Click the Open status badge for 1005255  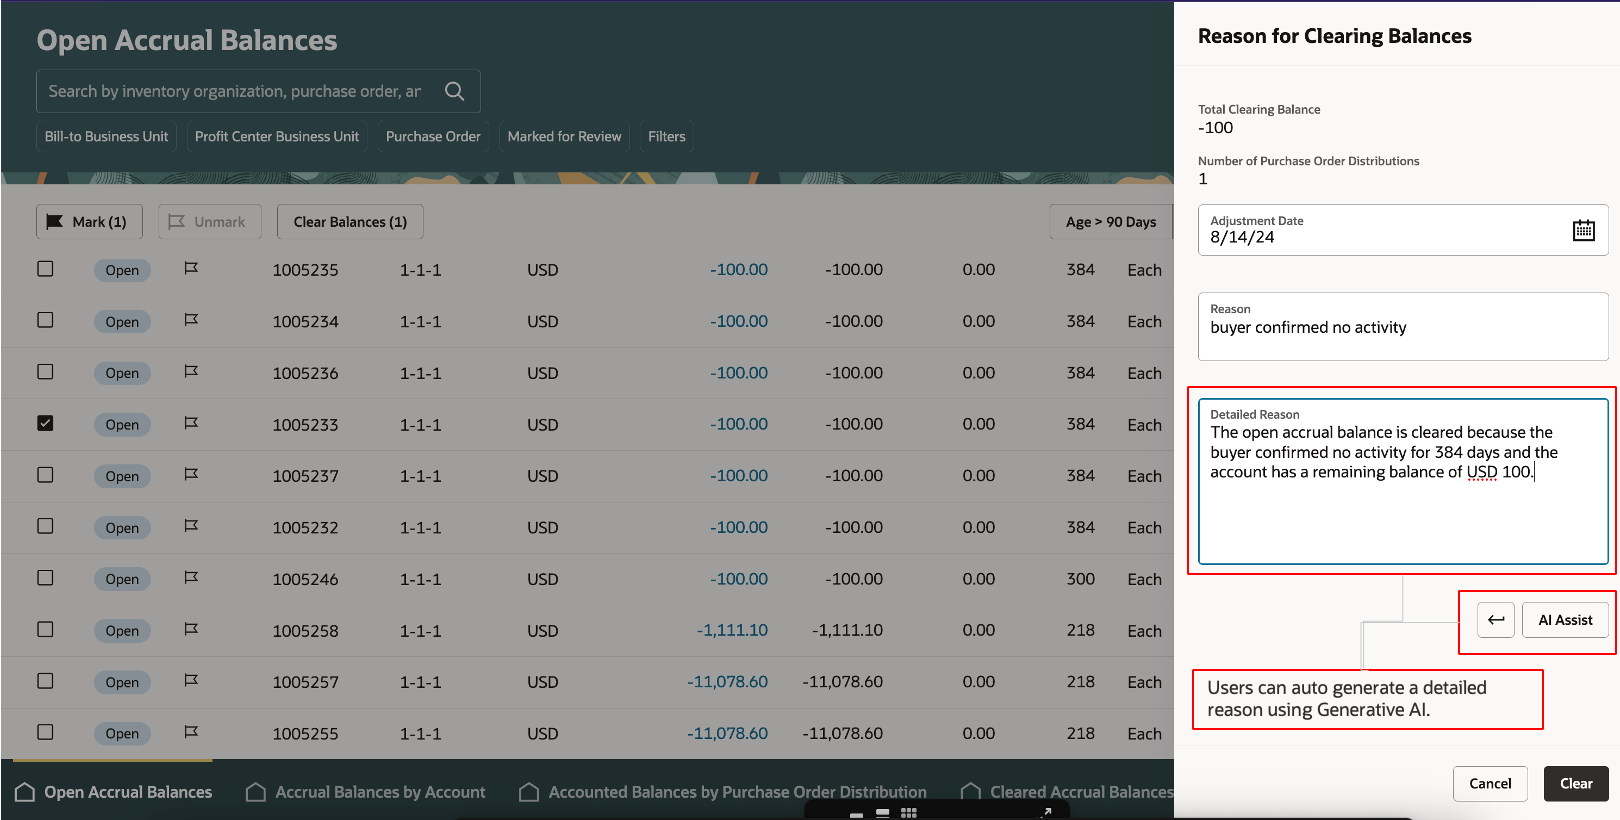coord(122,733)
